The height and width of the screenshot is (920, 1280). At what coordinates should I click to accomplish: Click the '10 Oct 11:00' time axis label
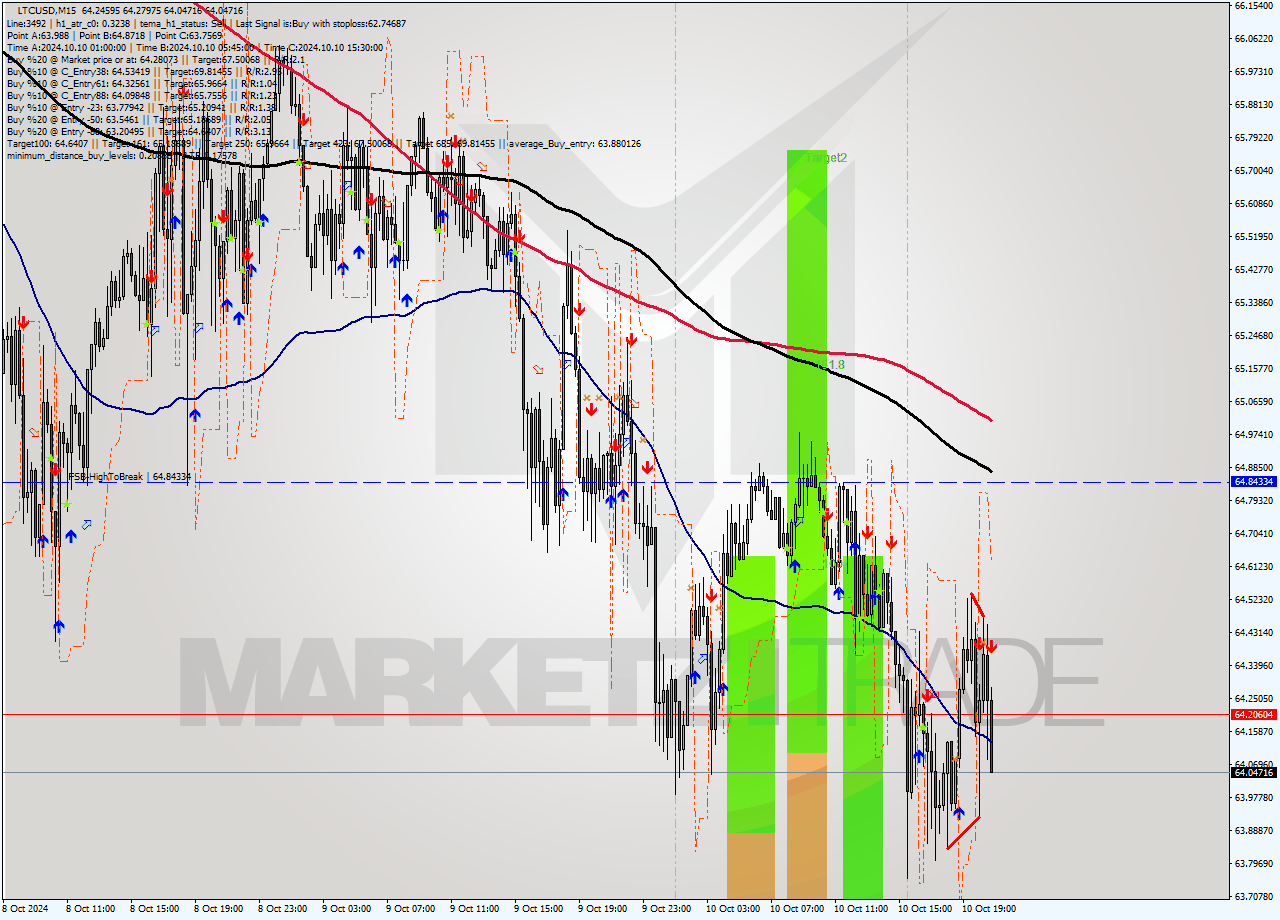861,909
